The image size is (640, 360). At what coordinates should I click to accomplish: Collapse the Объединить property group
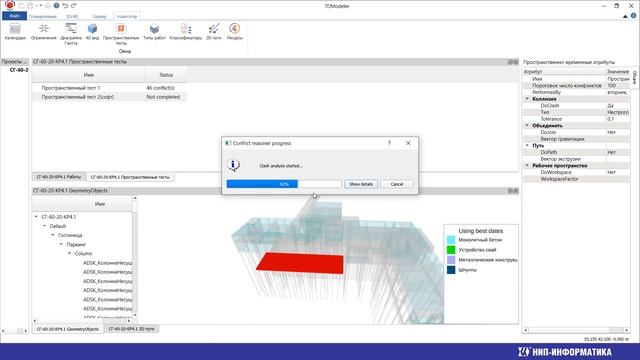[527, 125]
